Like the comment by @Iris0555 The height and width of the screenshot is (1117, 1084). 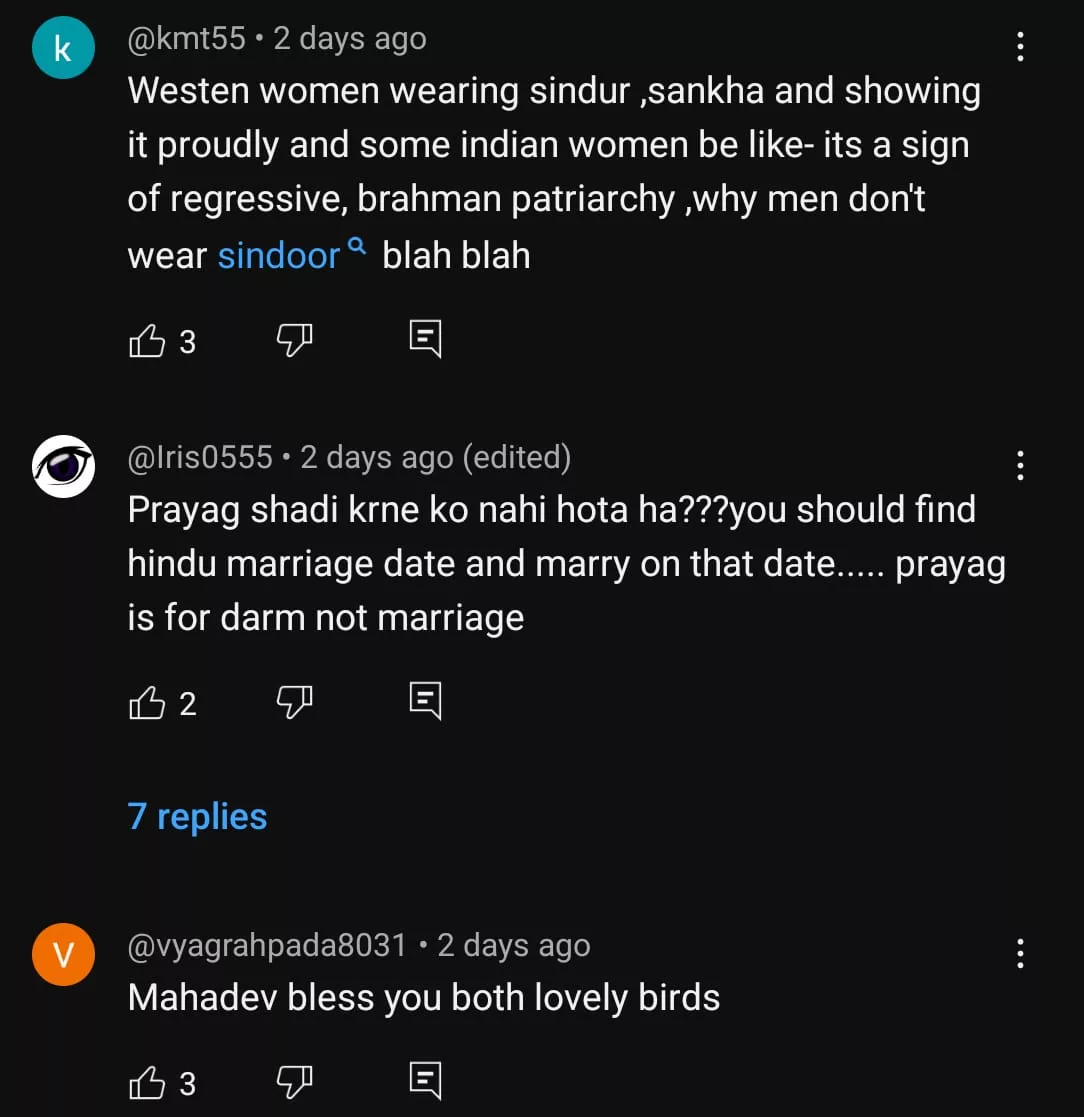click(x=147, y=704)
